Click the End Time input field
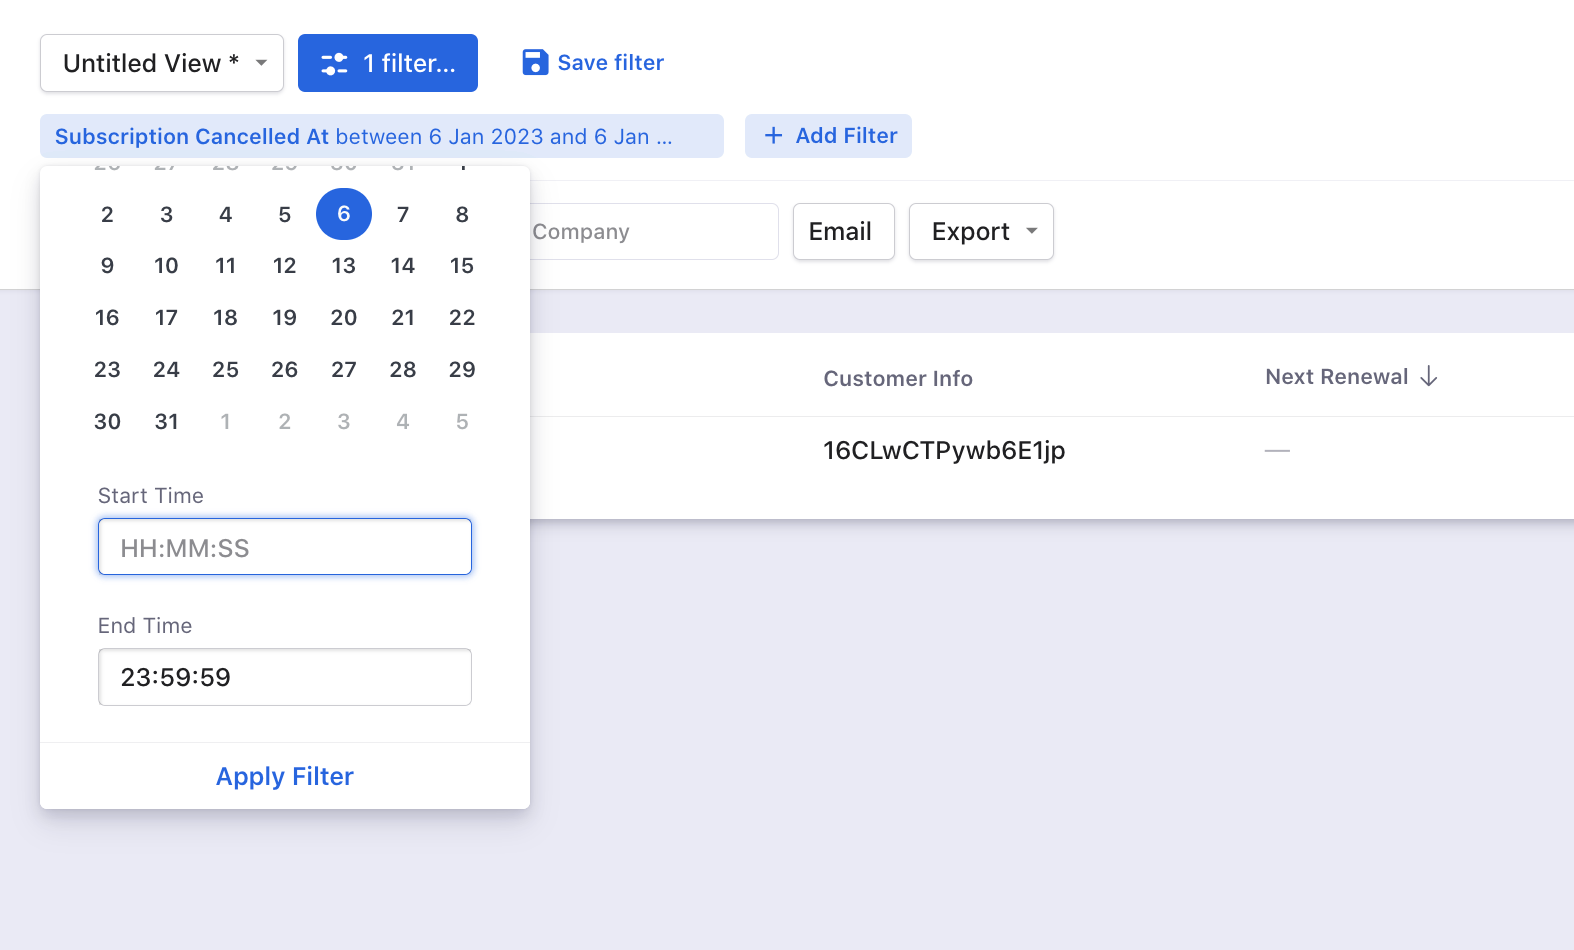The height and width of the screenshot is (950, 1574). [x=285, y=677]
